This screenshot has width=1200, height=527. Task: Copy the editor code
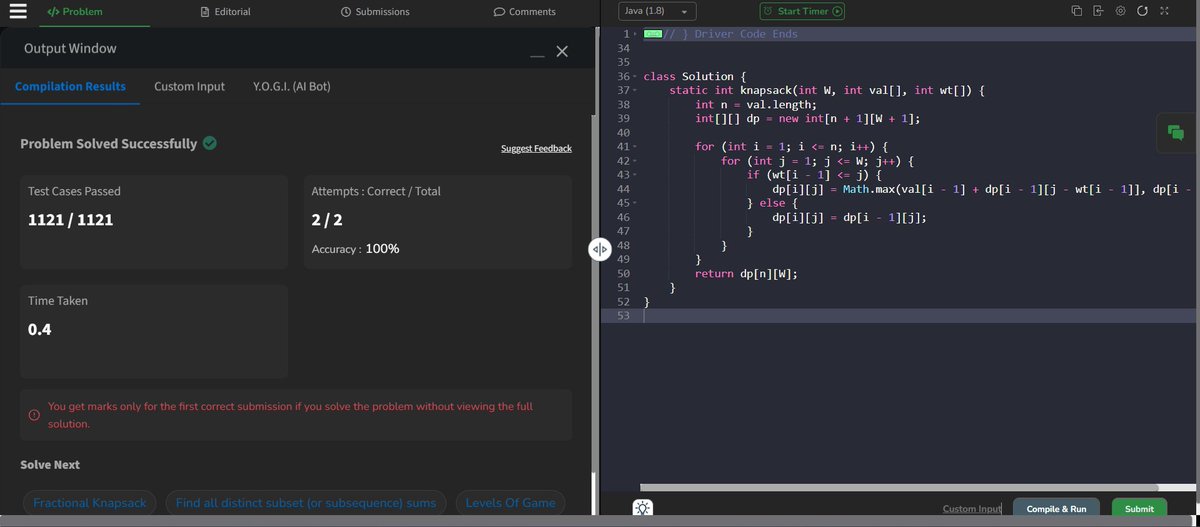coord(1076,11)
